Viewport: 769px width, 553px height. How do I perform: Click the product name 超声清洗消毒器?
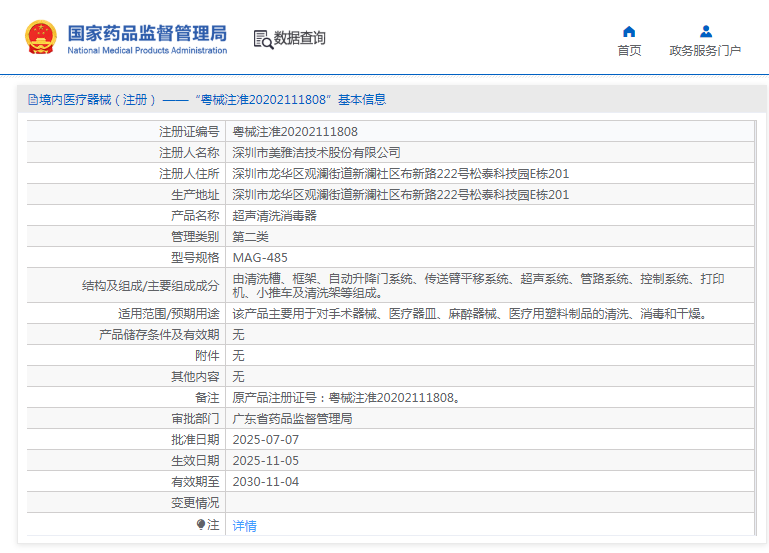(x=274, y=215)
